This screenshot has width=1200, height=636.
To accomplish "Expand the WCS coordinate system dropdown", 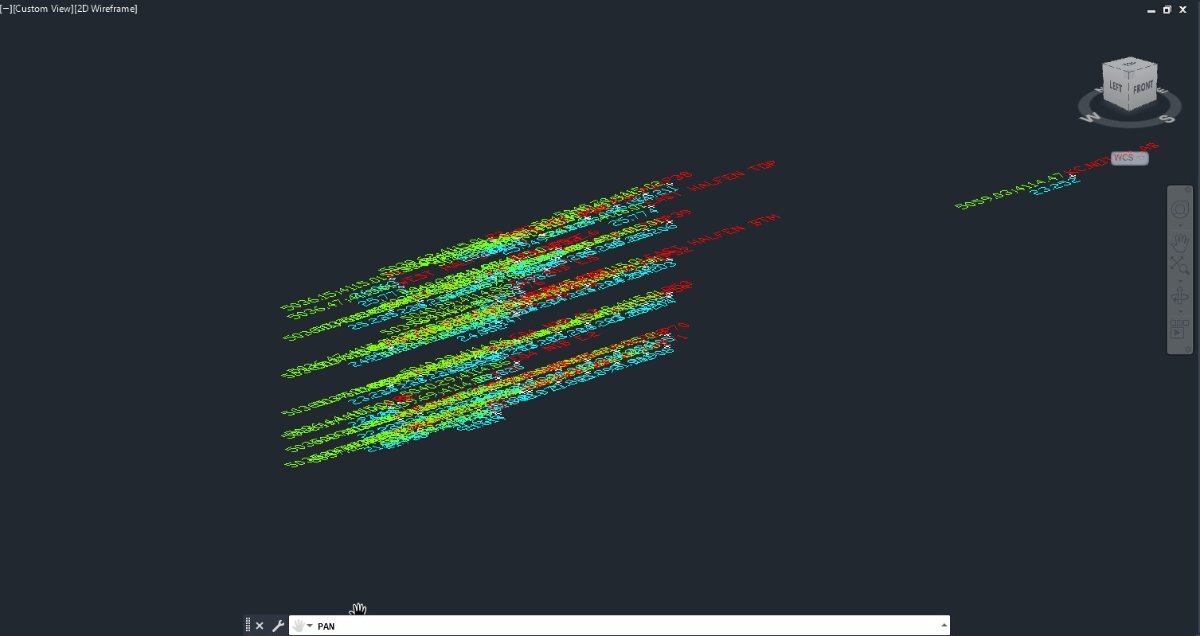I will tap(1130, 158).
